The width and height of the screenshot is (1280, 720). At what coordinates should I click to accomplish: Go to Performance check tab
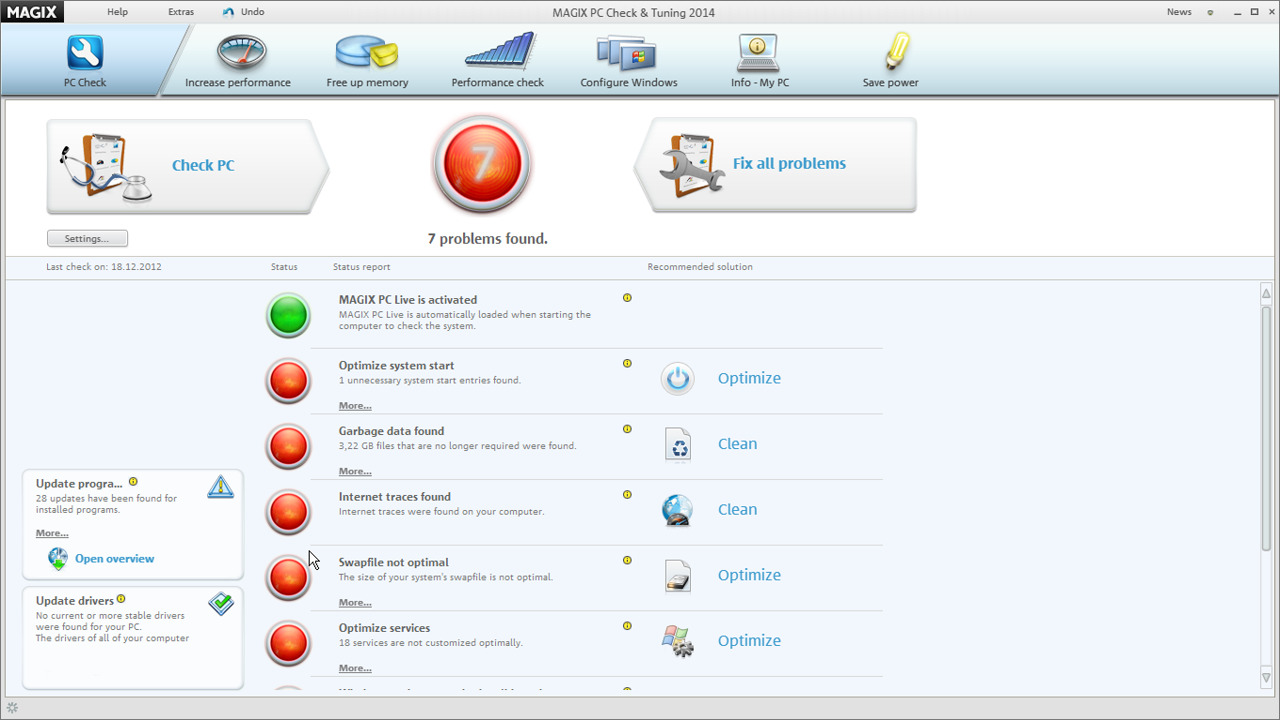point(497,62)
